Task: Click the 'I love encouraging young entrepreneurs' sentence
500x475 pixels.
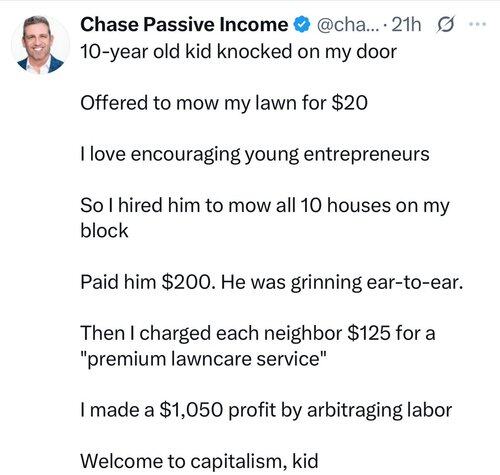Action: click(255, 155)
